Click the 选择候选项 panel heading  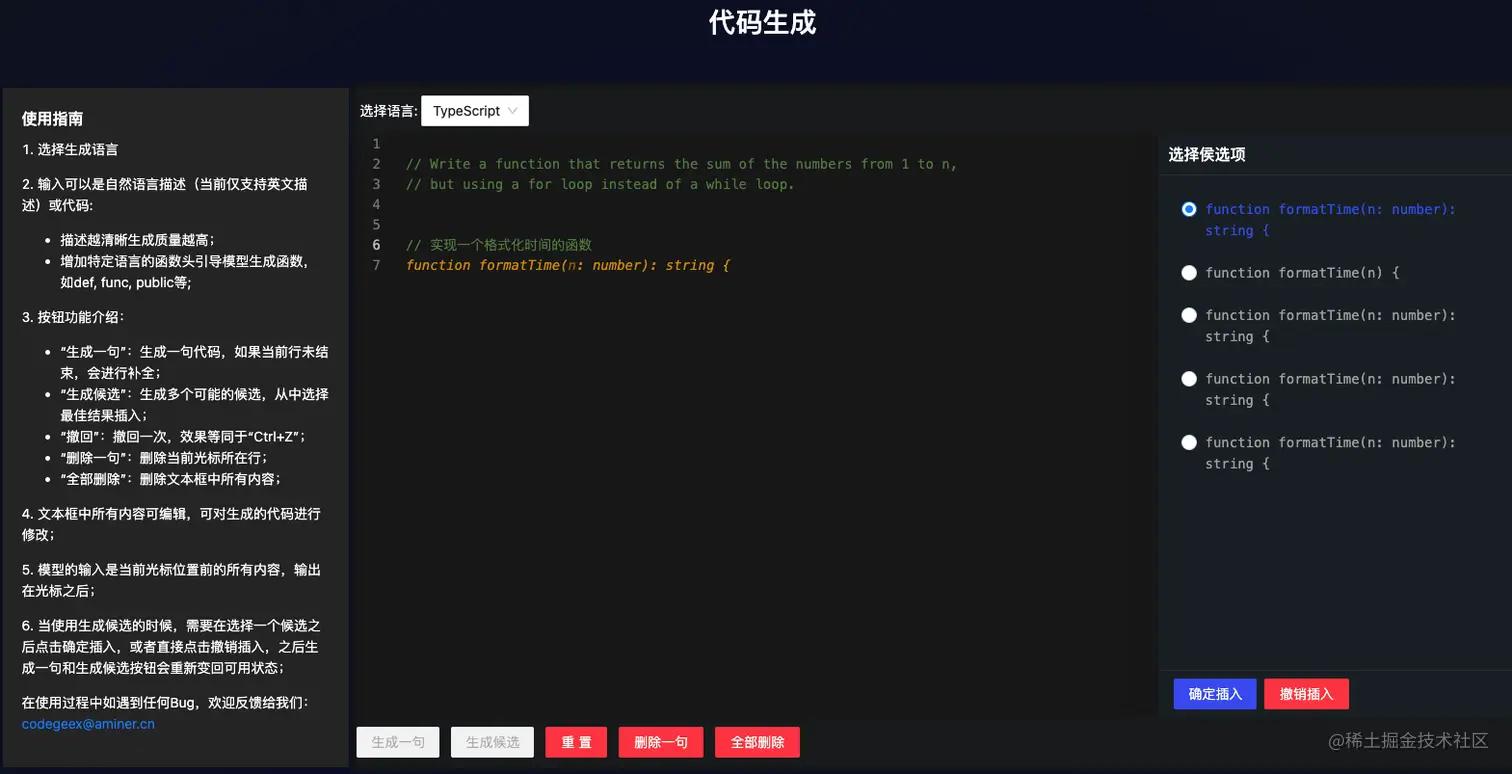click(x=1207, y=155)
